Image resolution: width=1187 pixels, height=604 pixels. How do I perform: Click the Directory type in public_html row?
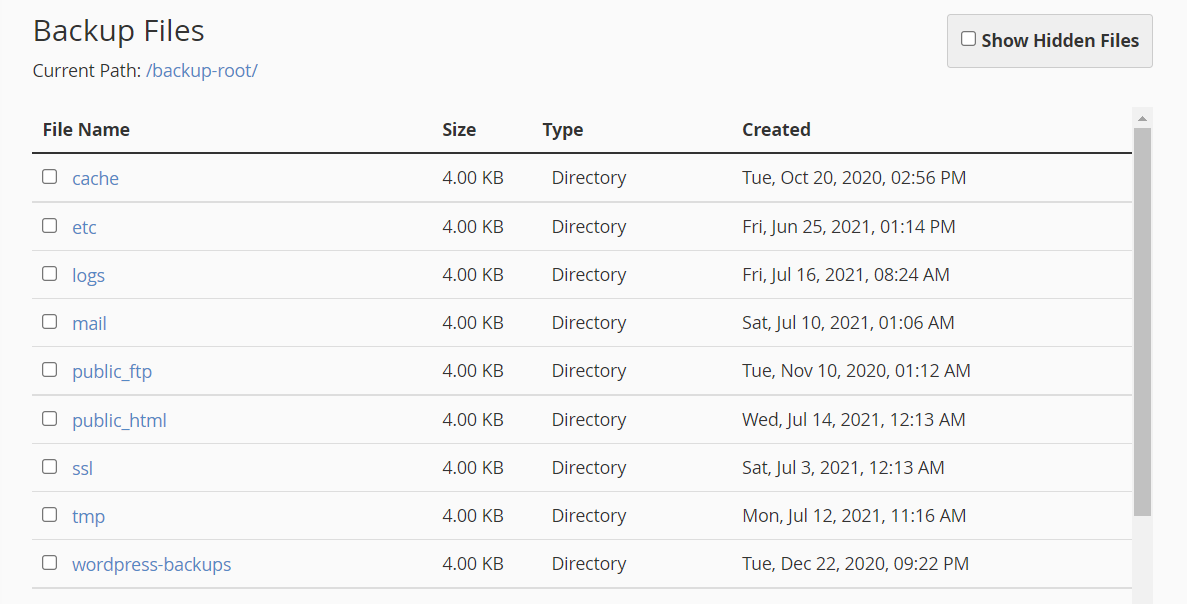(589, 420)
